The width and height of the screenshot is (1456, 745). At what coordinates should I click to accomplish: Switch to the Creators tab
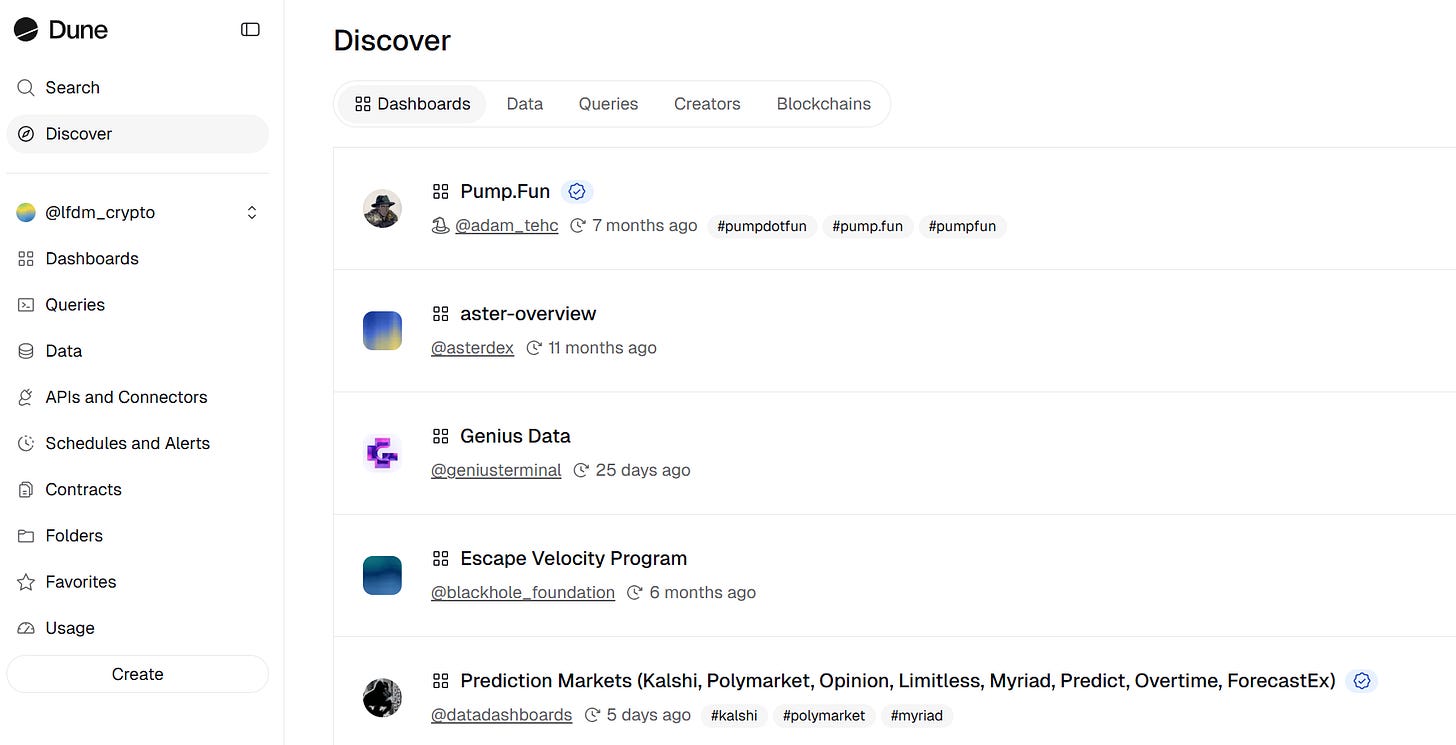tap(707, 104)
